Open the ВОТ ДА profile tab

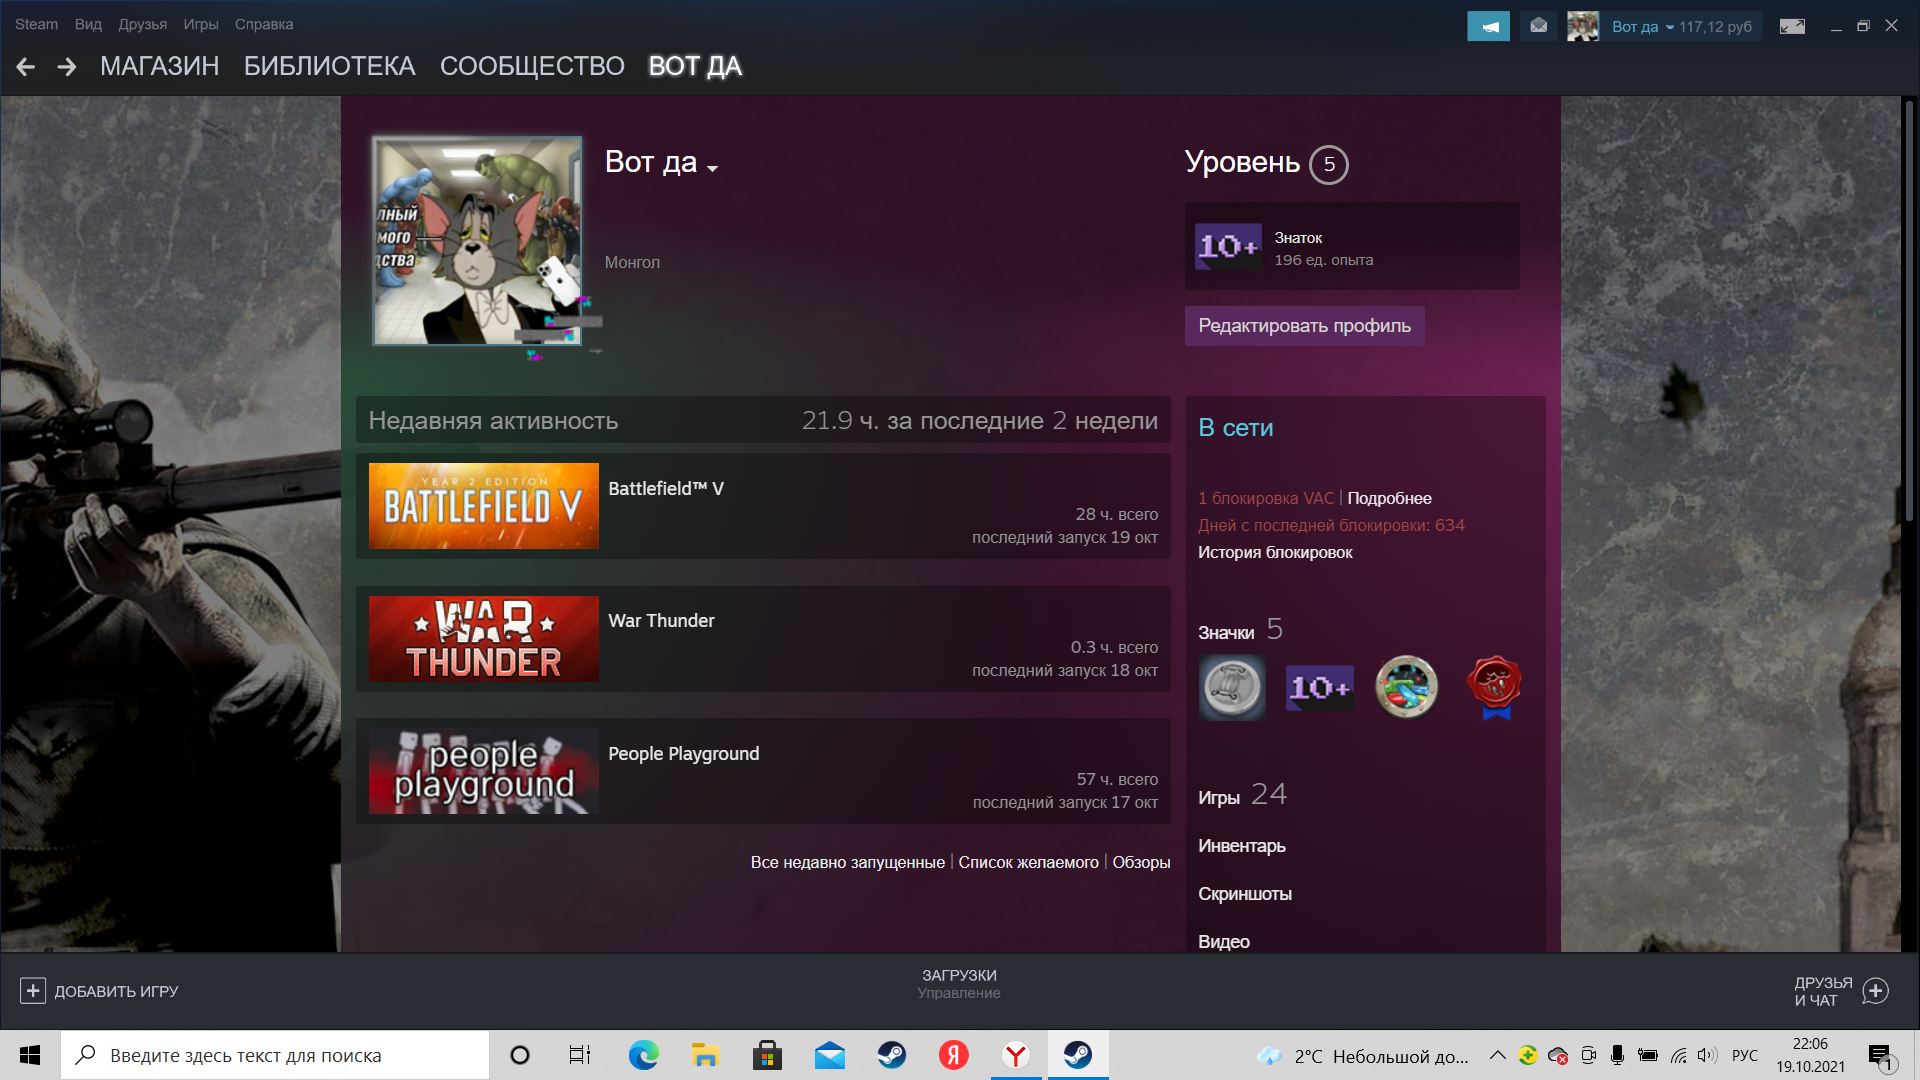[x=695, y=66]
